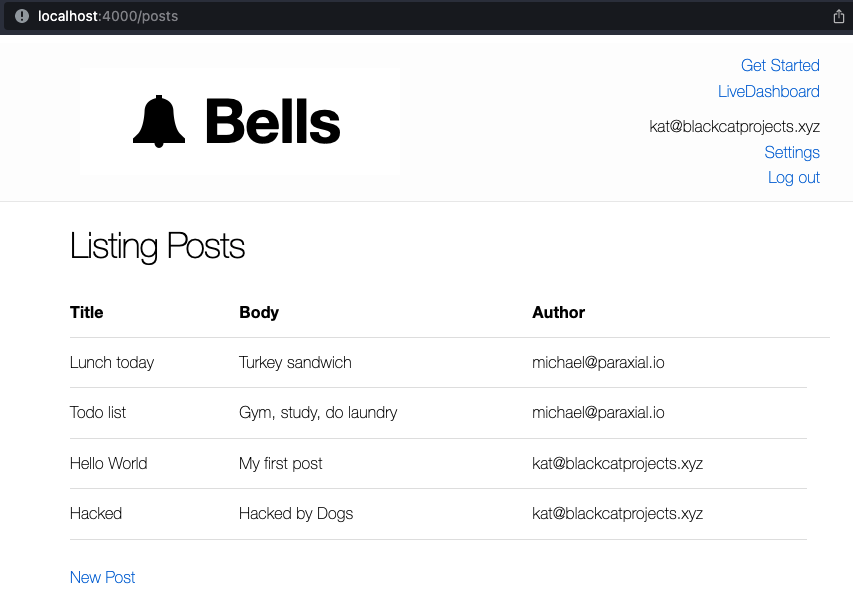The width and height of the screenshot is (853, 615).
Task: Click michael@paraxial.io in the Lunch today row
Action: pos(598,363)
